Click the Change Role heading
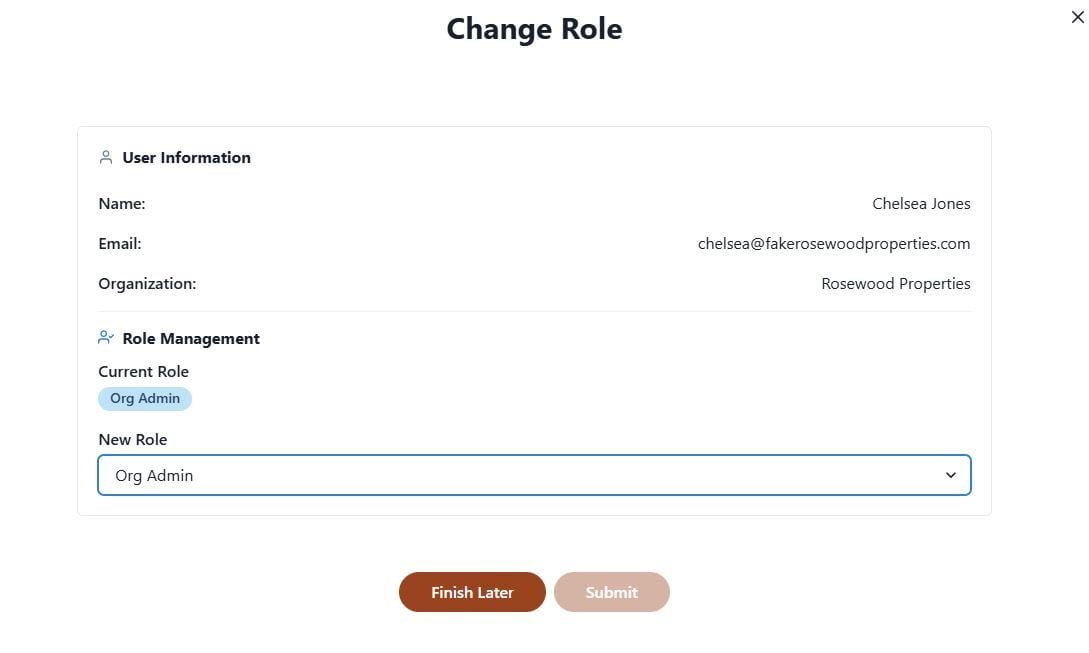The width and height of the screenshot is (1089, 653). point(534,29)
